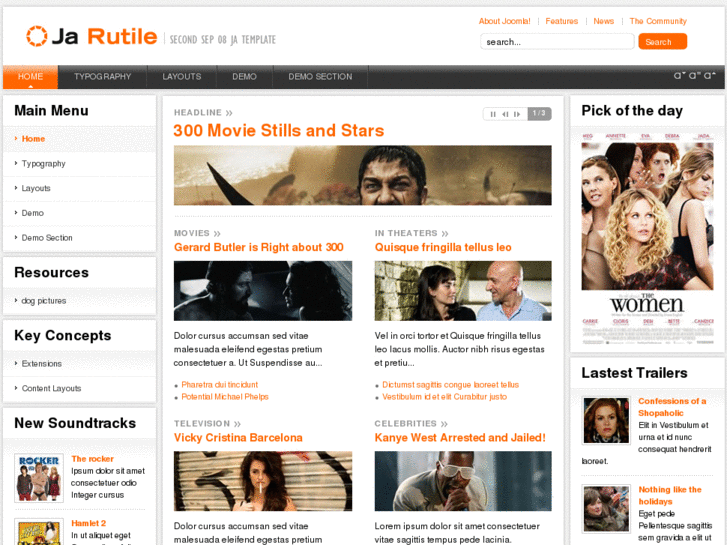Viewport: 727px width, 545px height.
Task: Click Nothing like the holidays thumbnail
Action: coord(606,508)
